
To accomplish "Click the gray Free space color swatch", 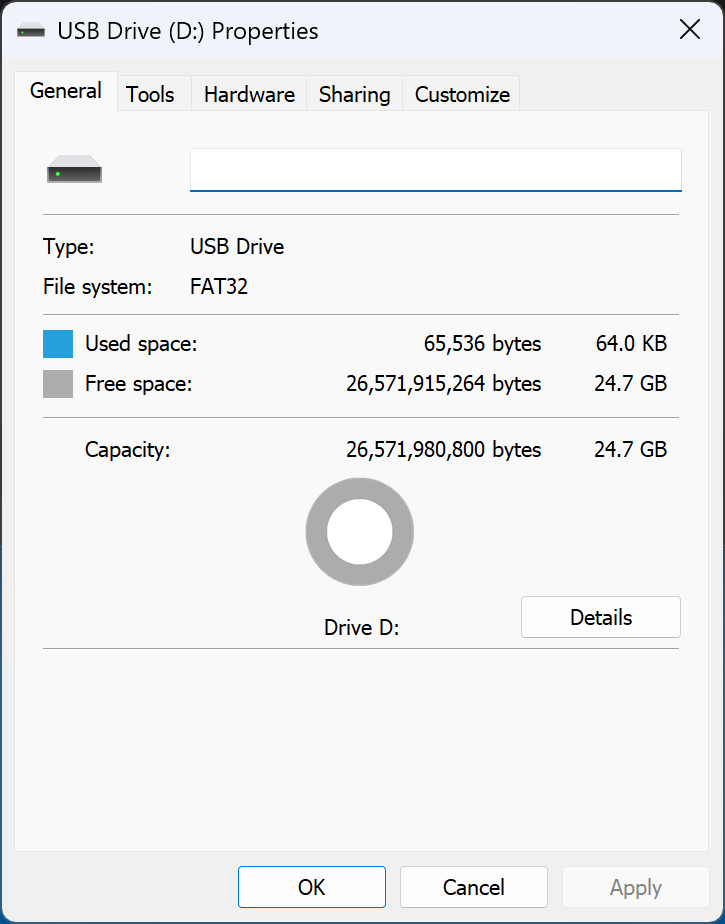I will (x=58, y=384).
